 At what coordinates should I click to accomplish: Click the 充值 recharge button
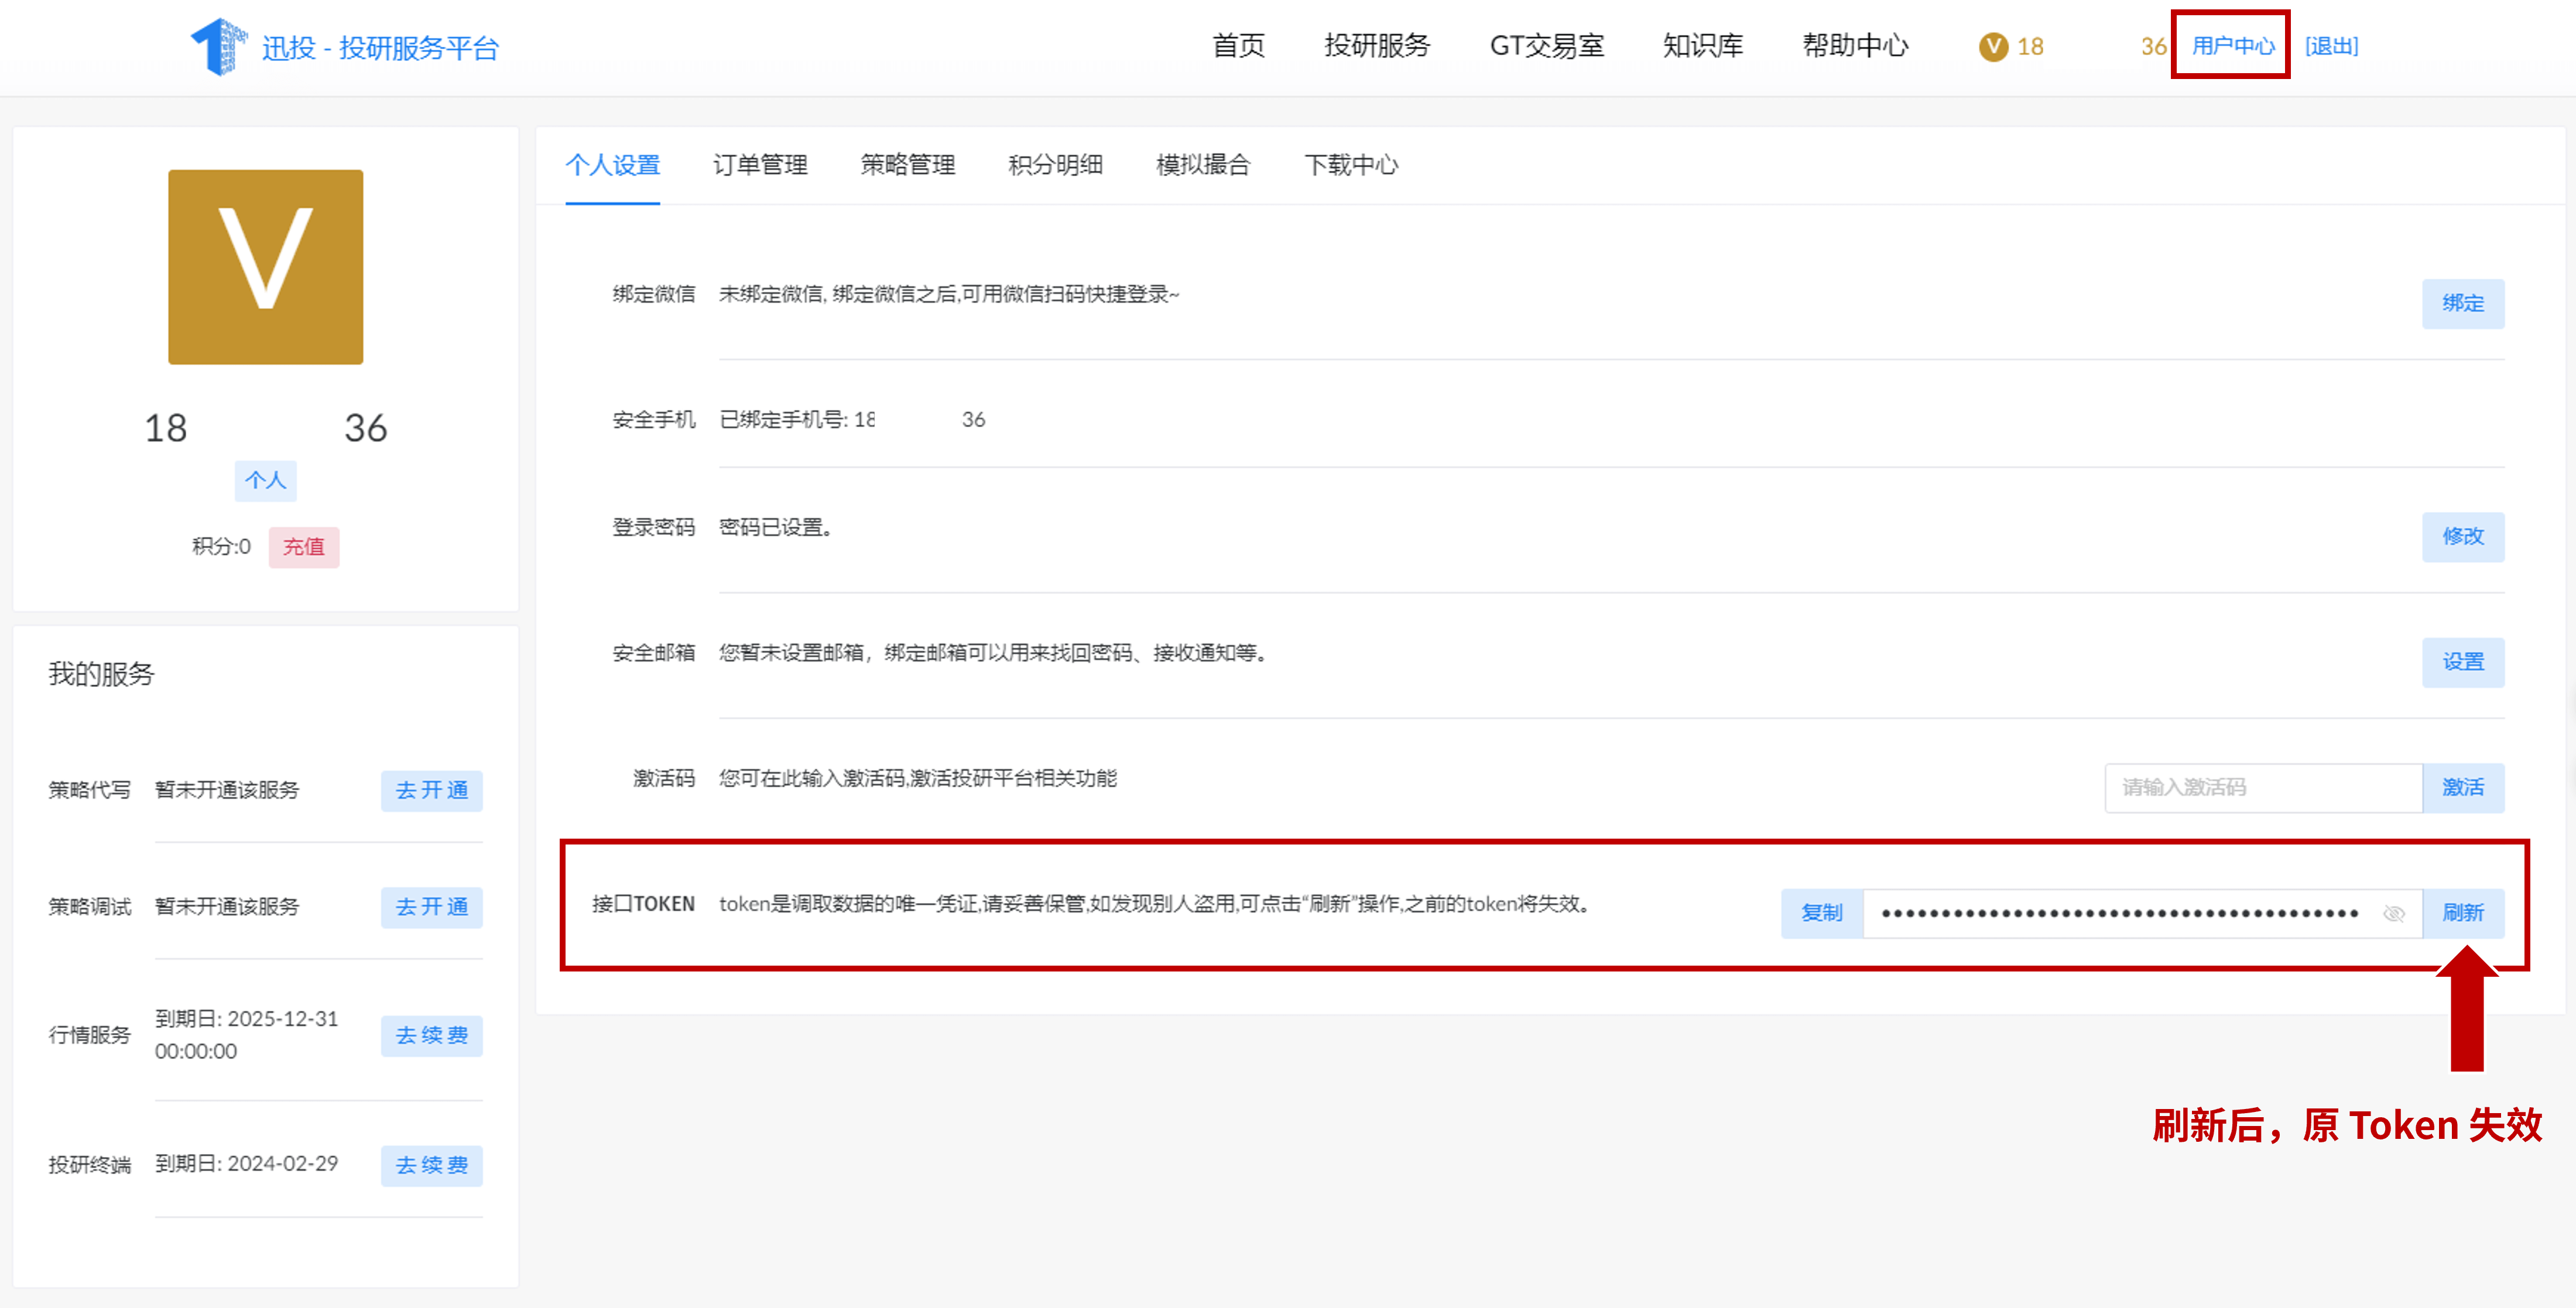click(304, 547)
